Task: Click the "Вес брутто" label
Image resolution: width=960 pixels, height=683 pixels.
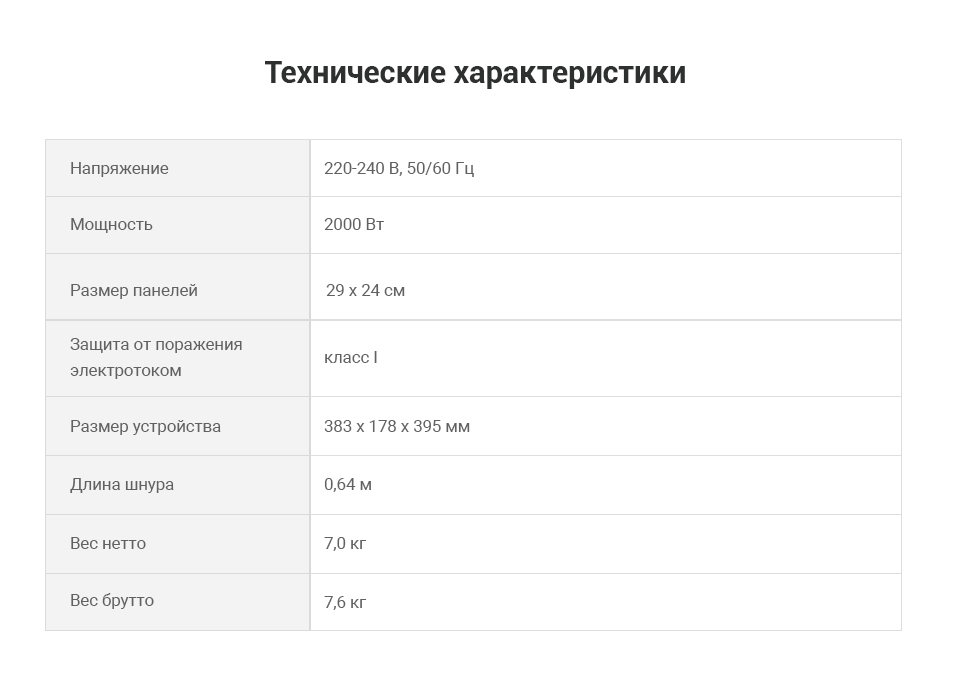Action: [112, 600]
